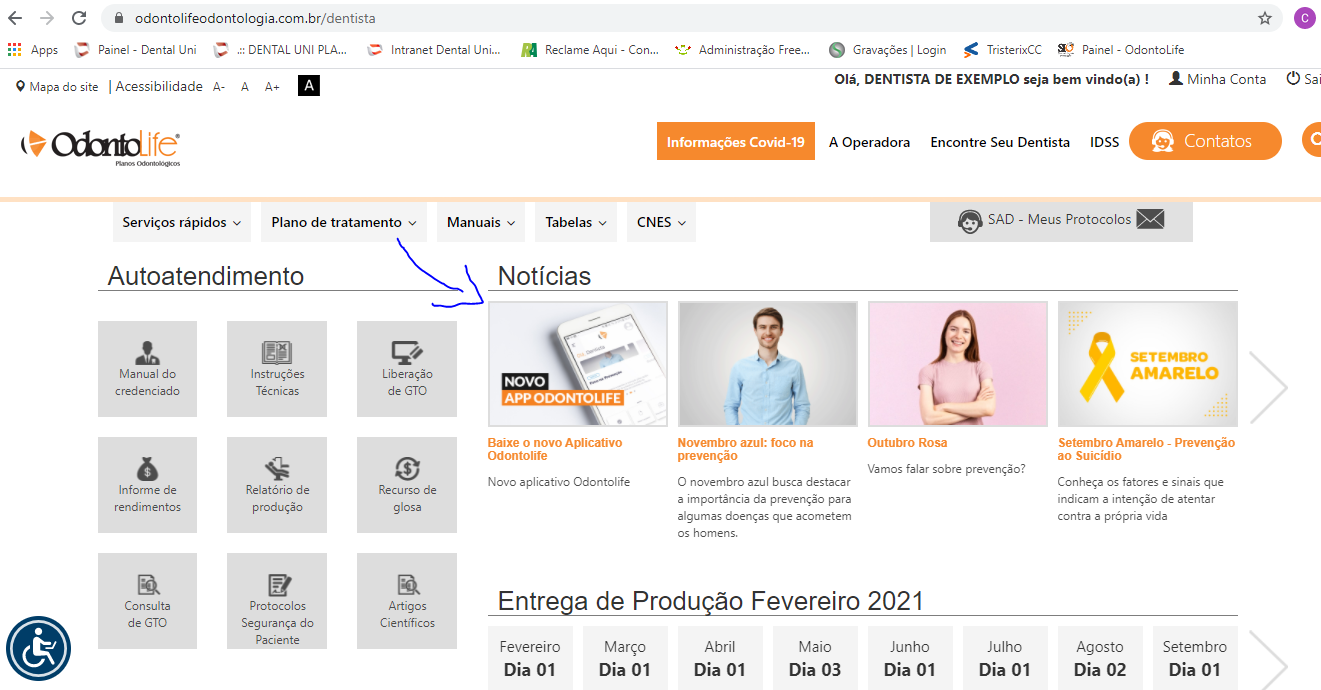Expand the Serviços rápidos dropdown
The width and height of the screenshot is (1321, 690).
point(182,223)
